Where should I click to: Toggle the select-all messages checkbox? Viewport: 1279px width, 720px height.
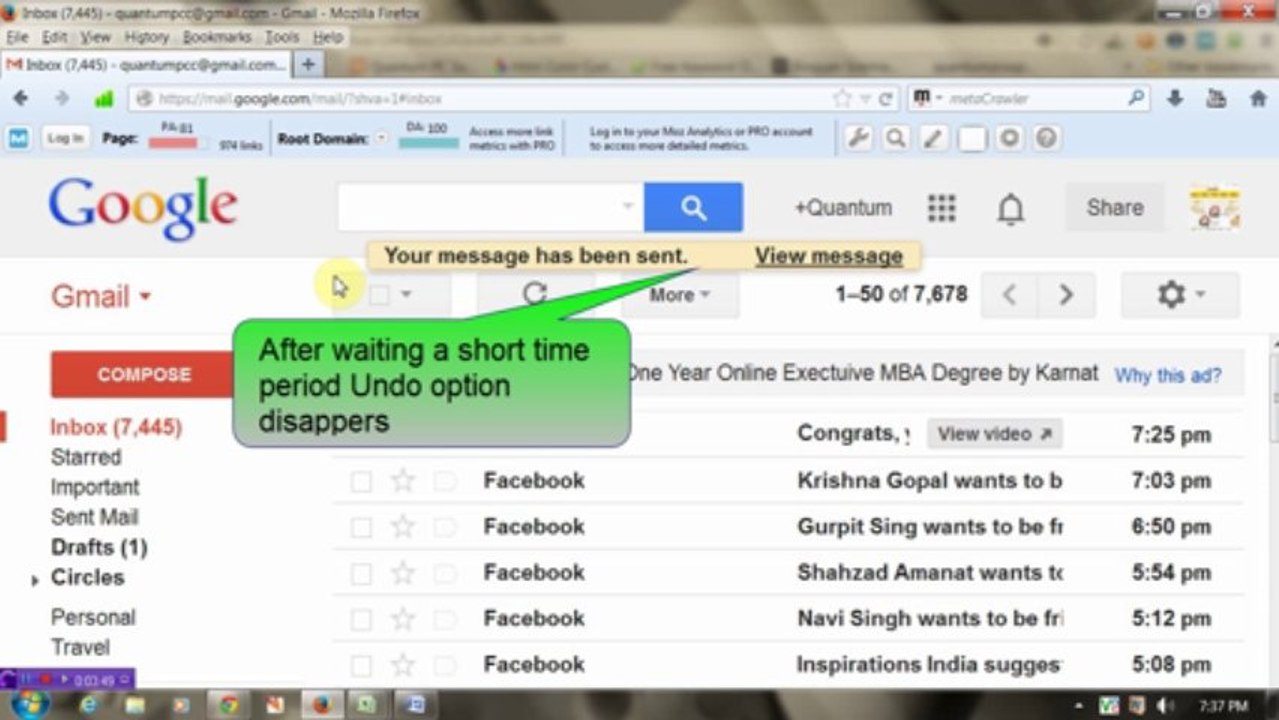click(379, 295)
